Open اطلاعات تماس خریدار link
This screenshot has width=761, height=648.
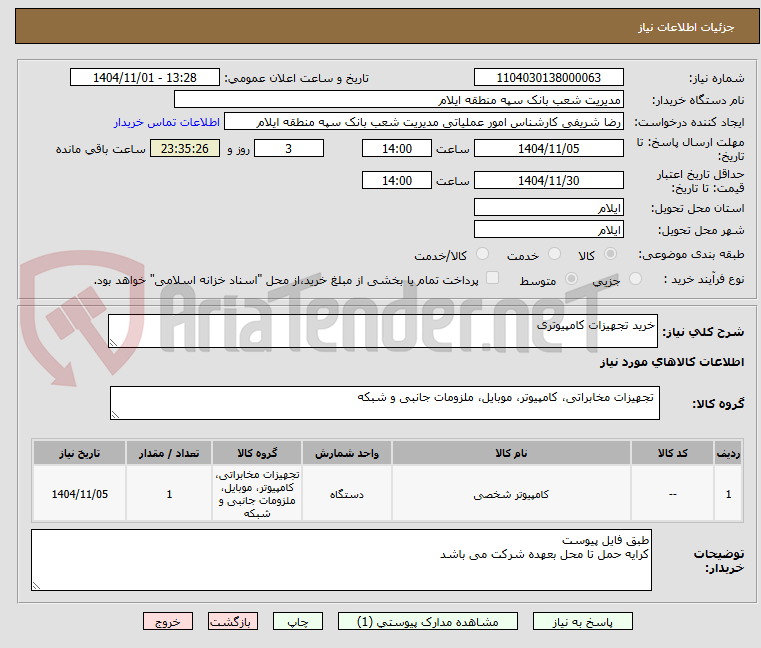point(167,122)
